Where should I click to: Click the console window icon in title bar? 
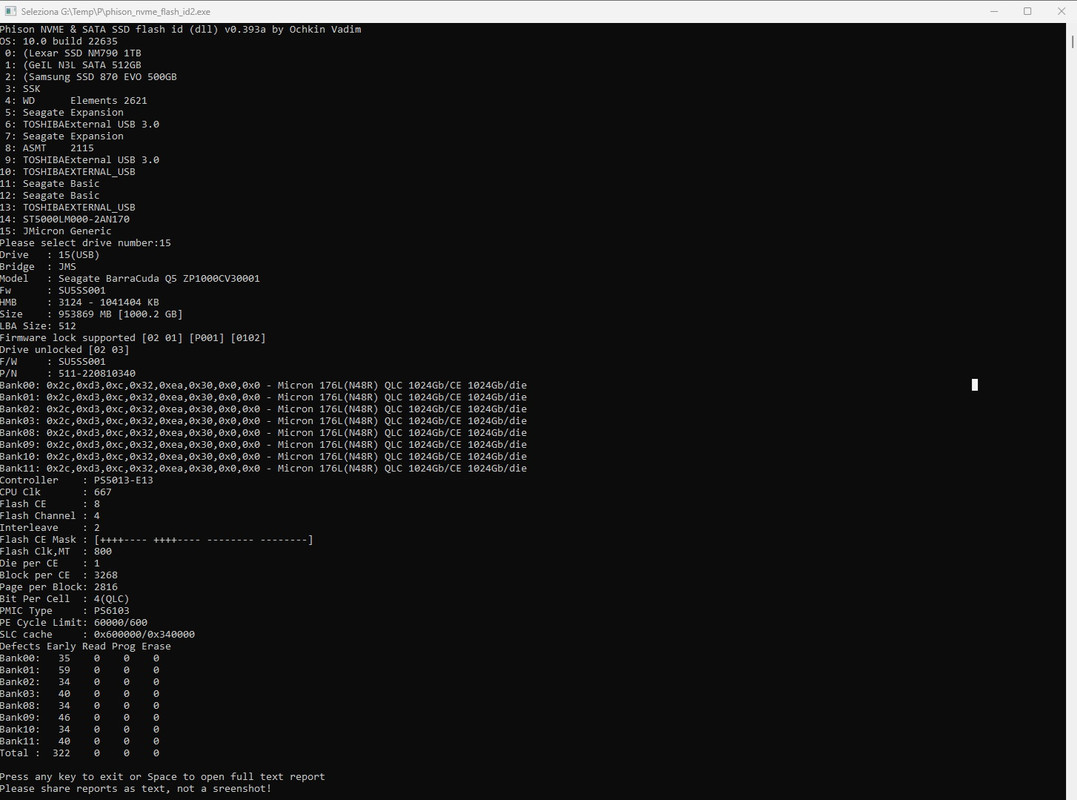coord(10,11)
